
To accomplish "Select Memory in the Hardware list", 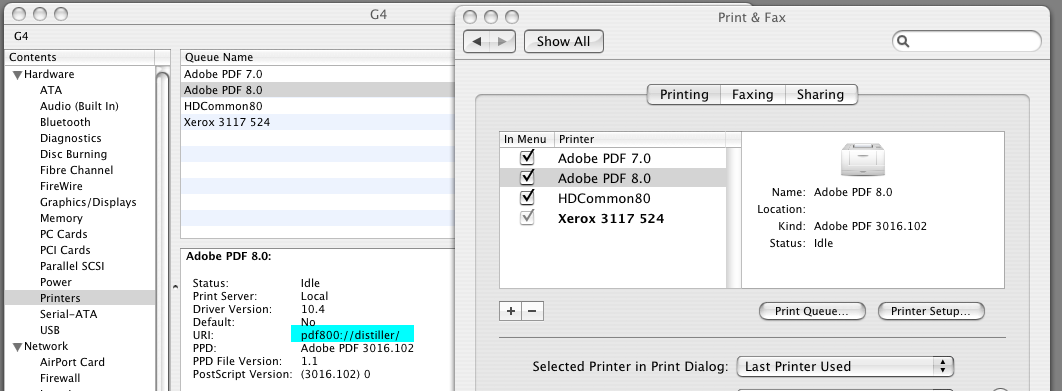I will (x=61, y=218).
